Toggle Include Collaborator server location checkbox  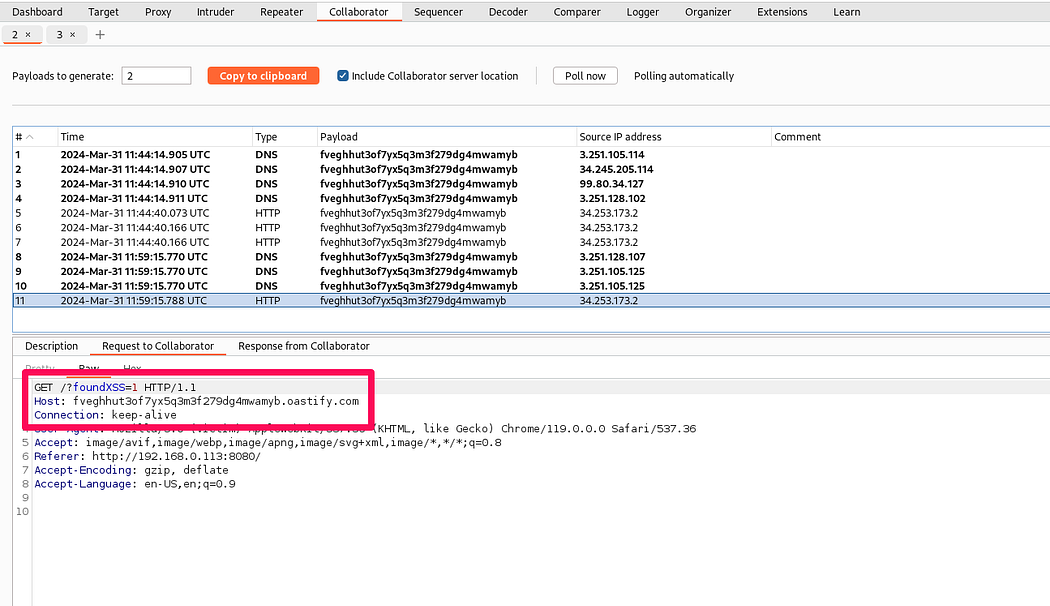[343, 76]
